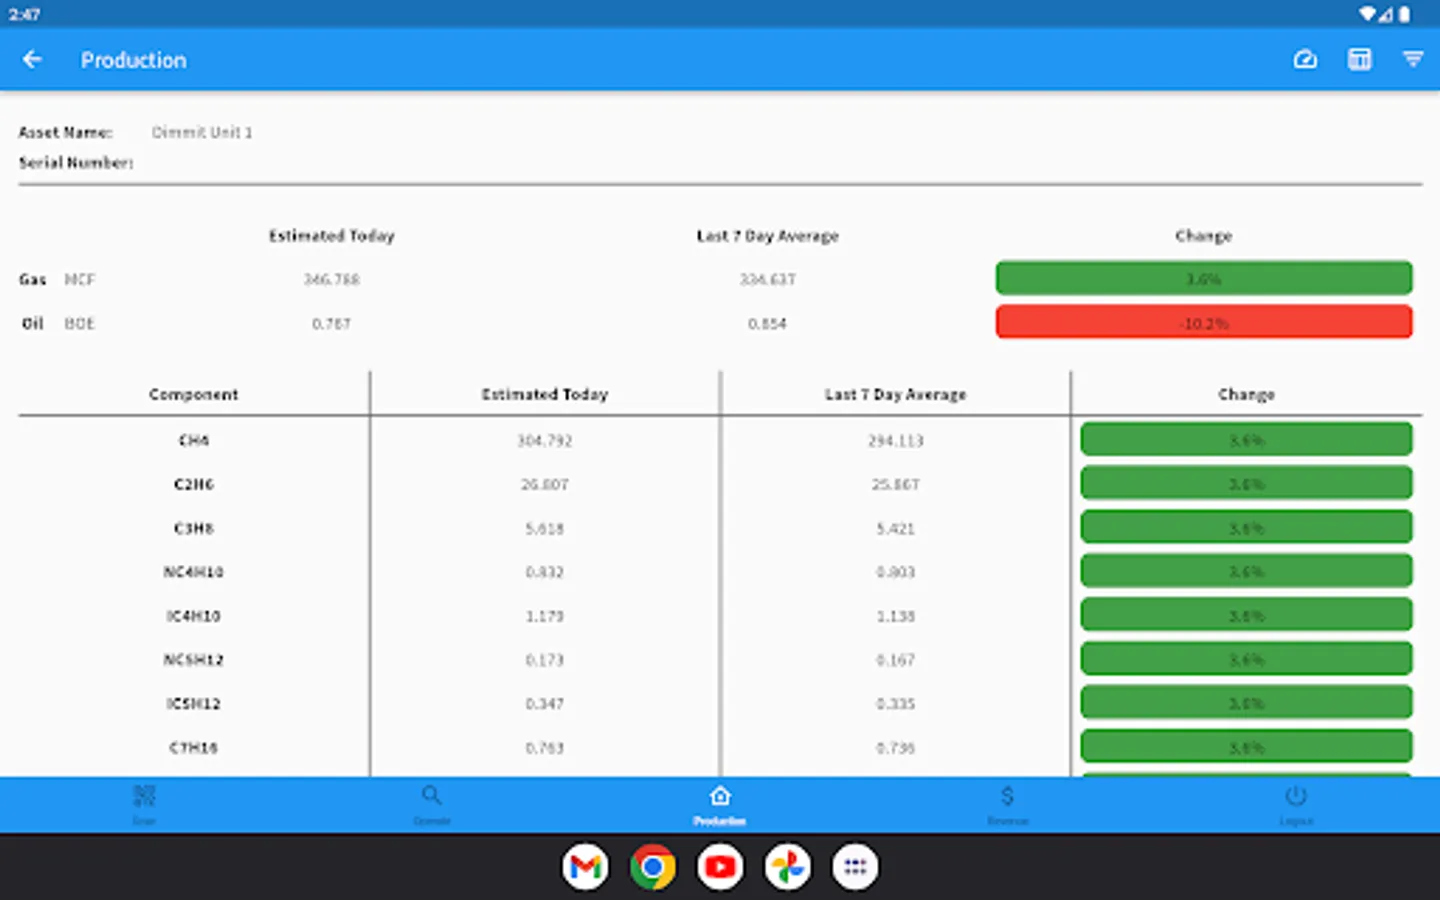Click Oil estimated today value 0.767
The image size is (1440, 900).
tap(332, 323)
